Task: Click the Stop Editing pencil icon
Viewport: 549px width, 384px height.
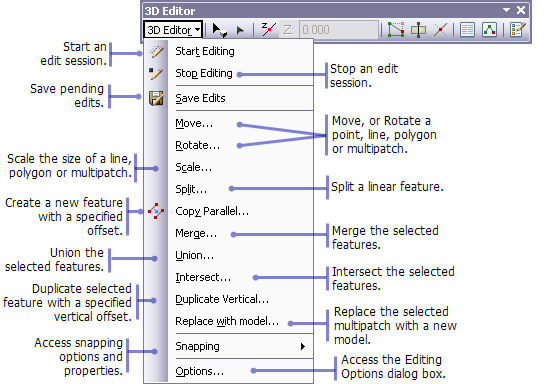Action: [156, 73]
